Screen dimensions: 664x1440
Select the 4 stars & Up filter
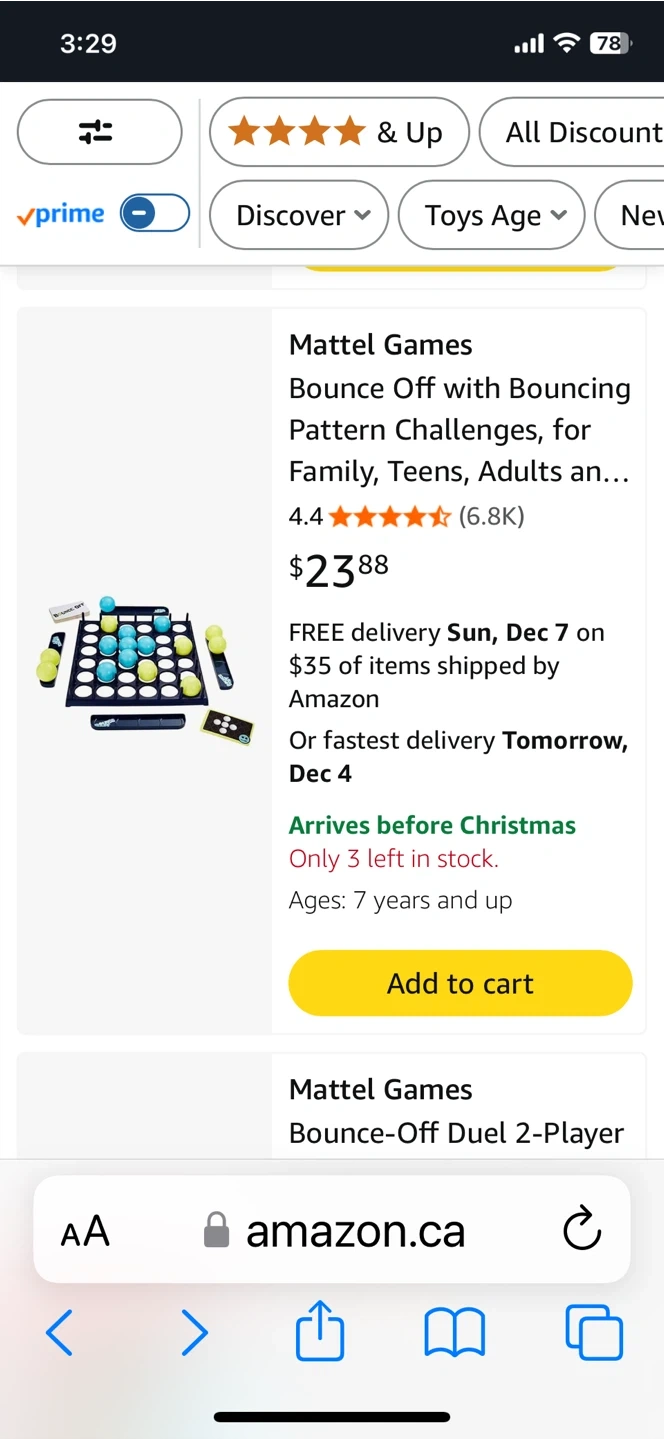[338, 132]
